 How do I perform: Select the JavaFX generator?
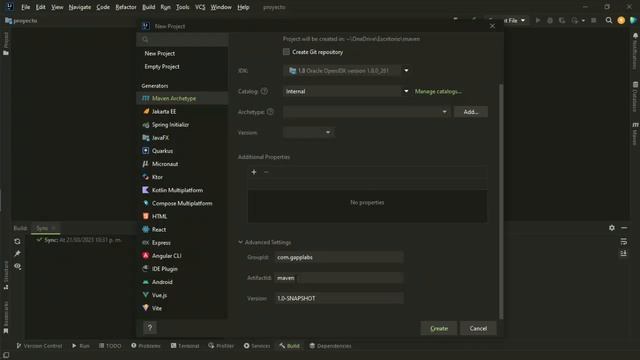tap(182, 138)
